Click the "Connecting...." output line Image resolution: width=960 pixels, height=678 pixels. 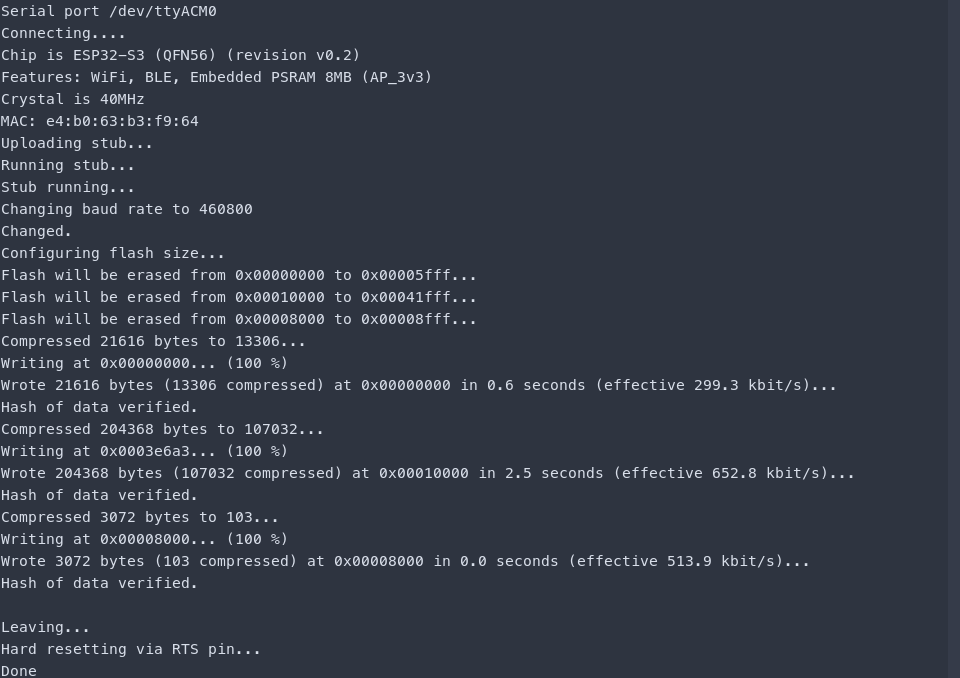click(x=49, y=33)
